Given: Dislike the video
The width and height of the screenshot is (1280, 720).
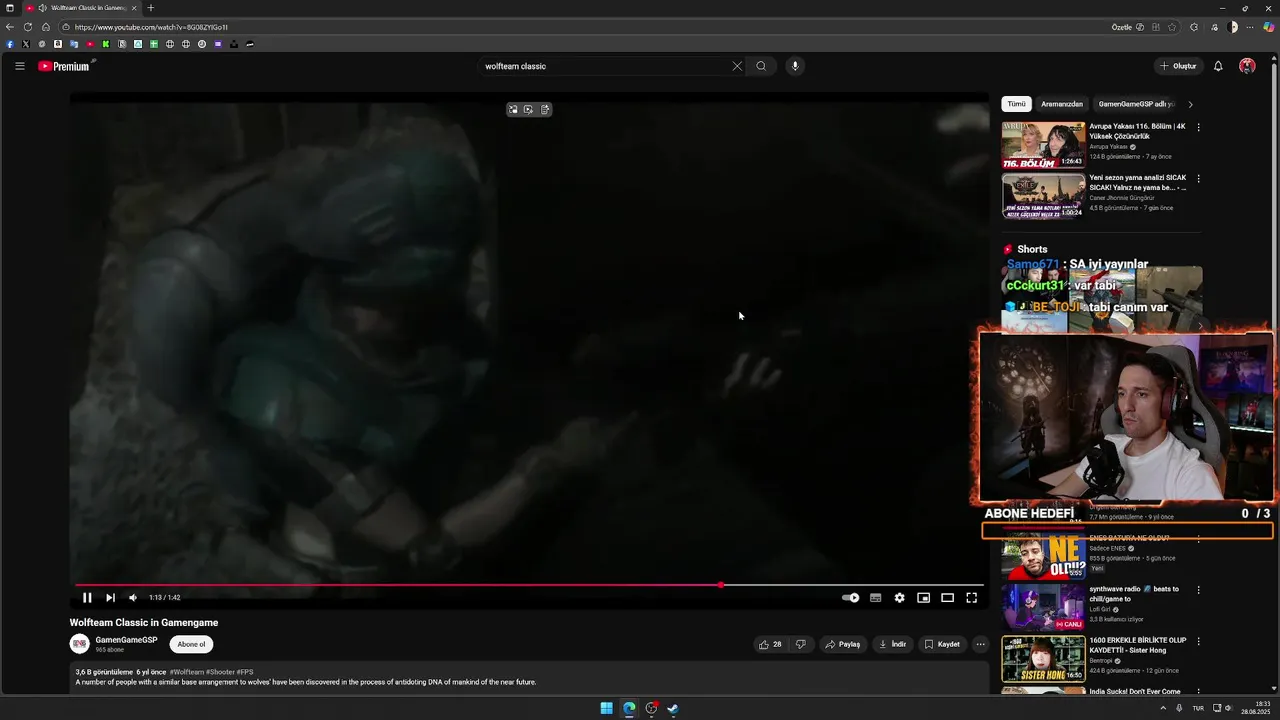Looking at the screenshot, I should (800, 644).
